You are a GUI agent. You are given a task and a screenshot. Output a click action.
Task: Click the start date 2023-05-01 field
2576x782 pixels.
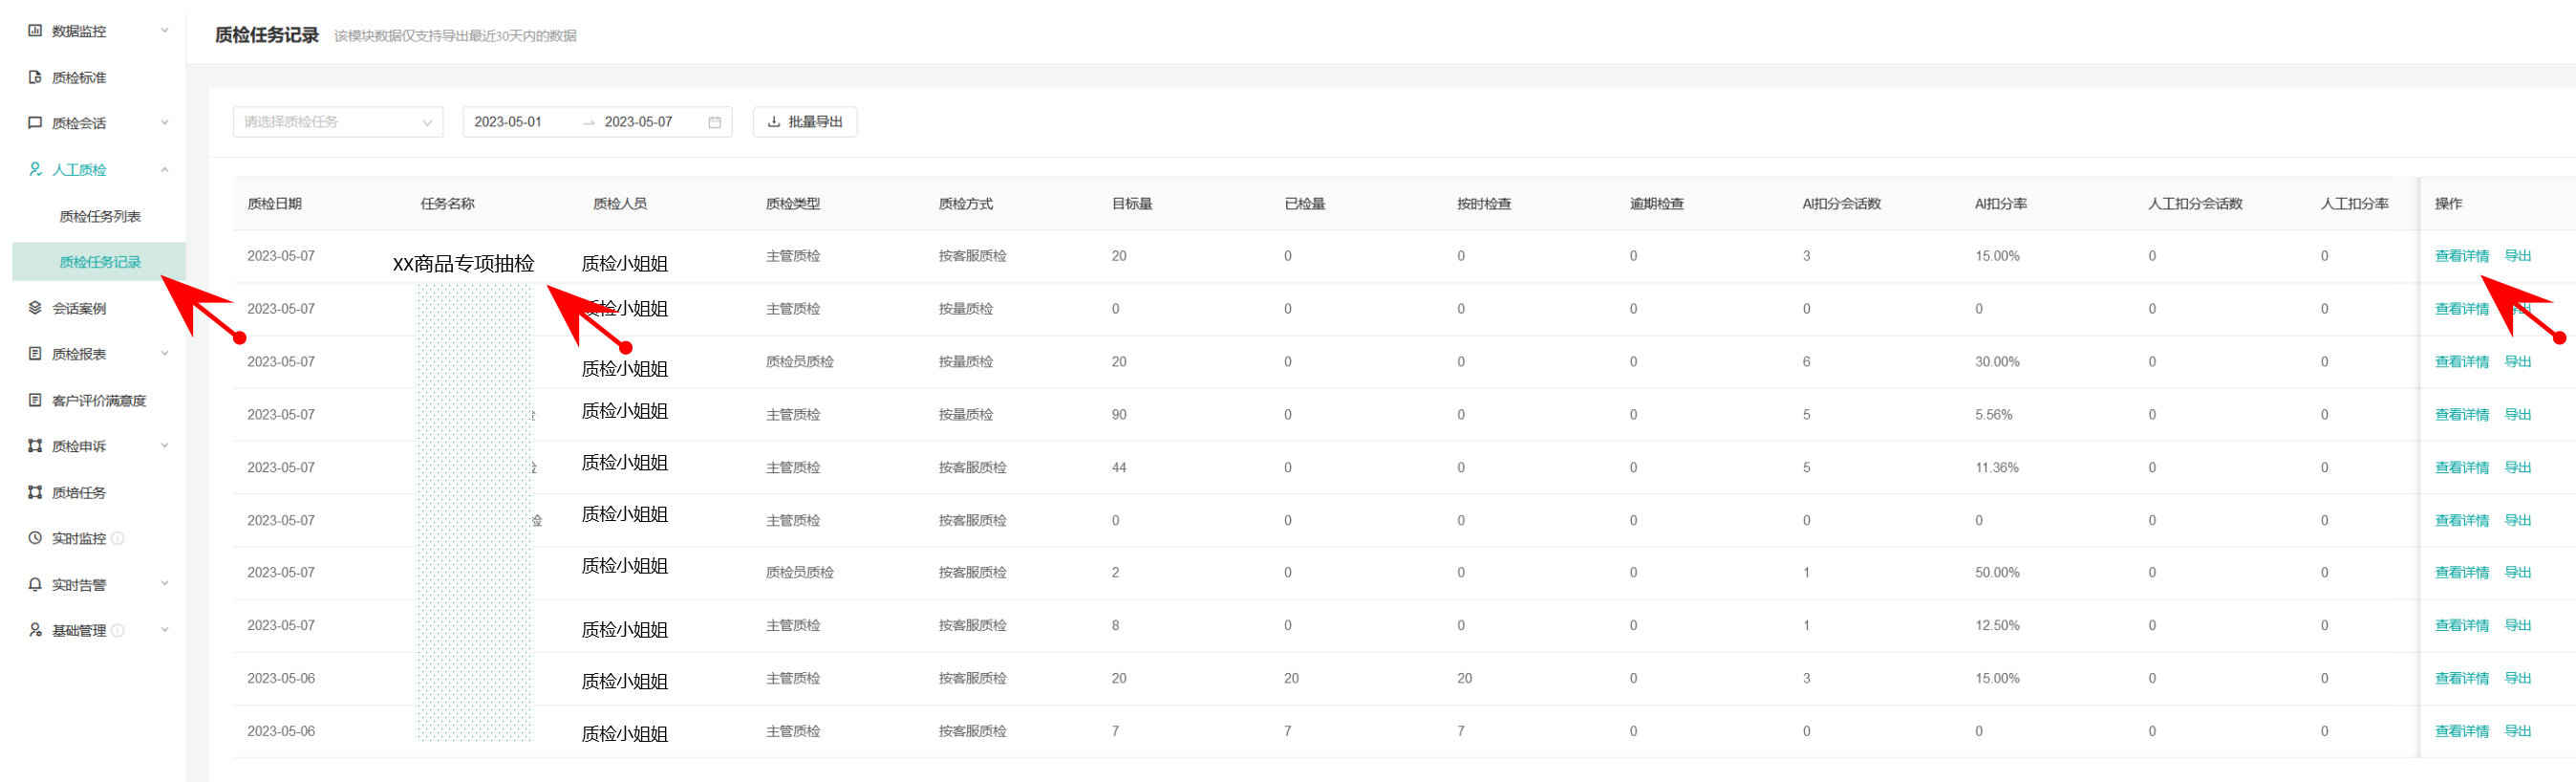508,122
